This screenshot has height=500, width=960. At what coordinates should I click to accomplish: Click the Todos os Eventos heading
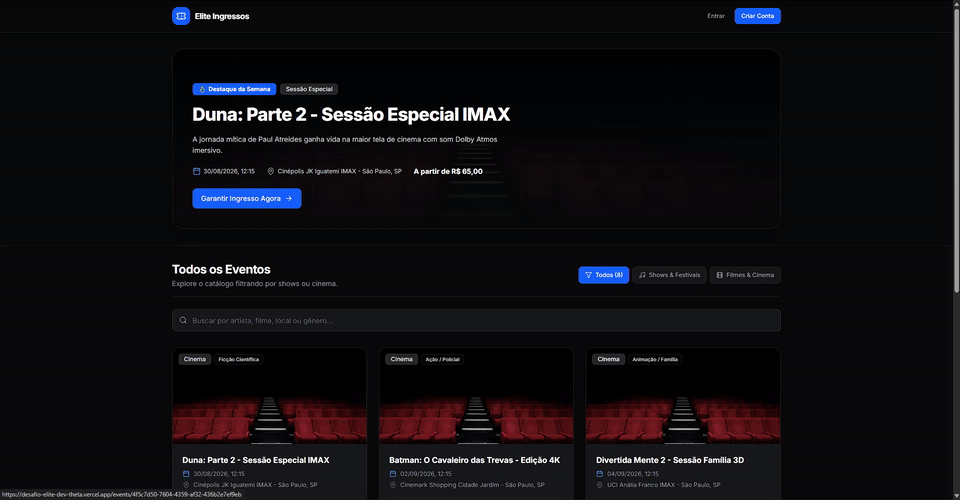pos(221,269)
